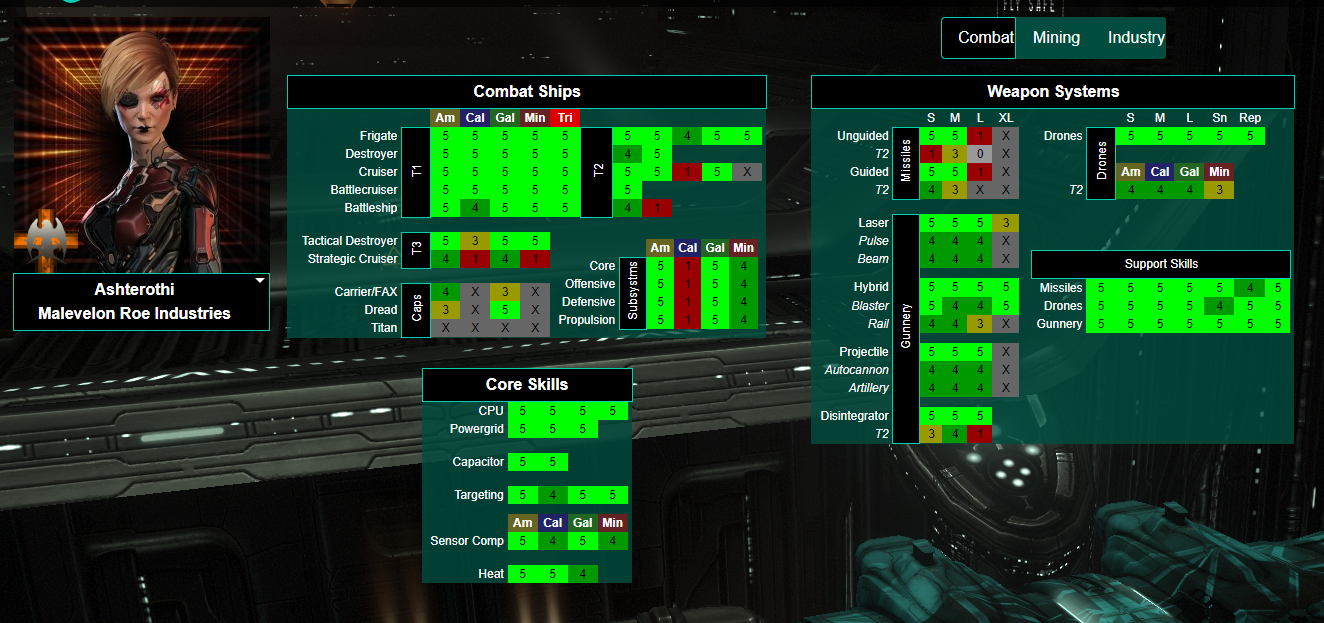
Task: Click the vertical T3 group label
Action: [415, 250]
